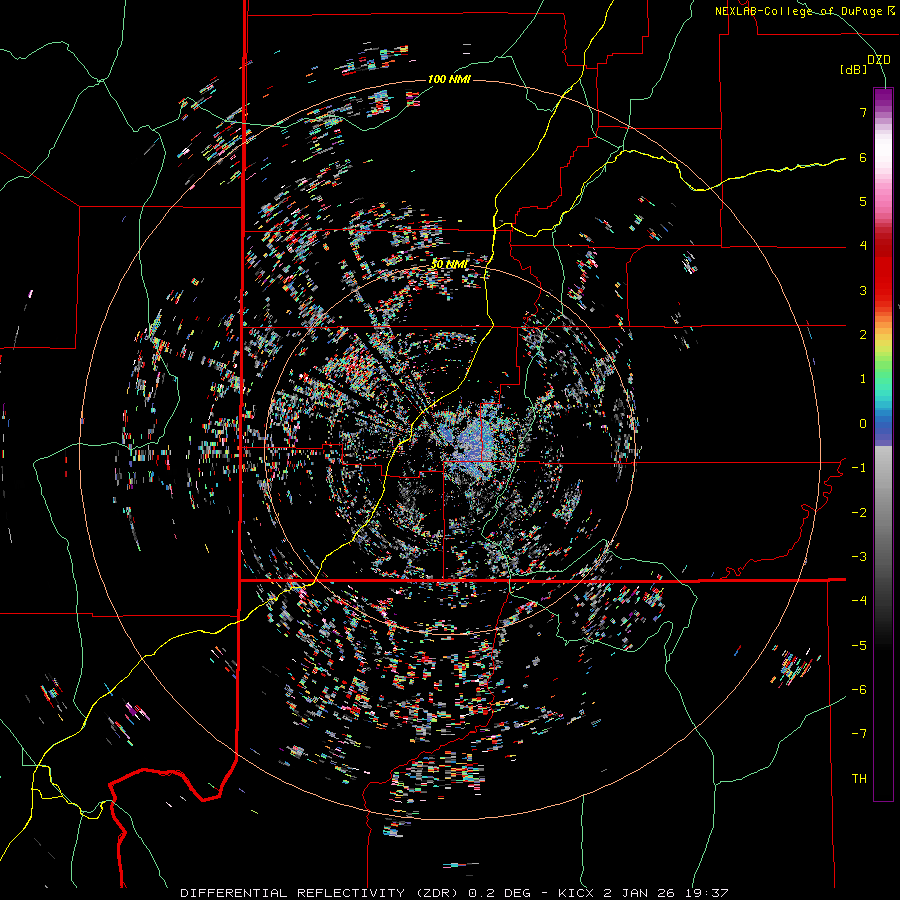Select the -7 dB scale tick label
Viewport: 900px width, 900px height.
click(859, 734)
